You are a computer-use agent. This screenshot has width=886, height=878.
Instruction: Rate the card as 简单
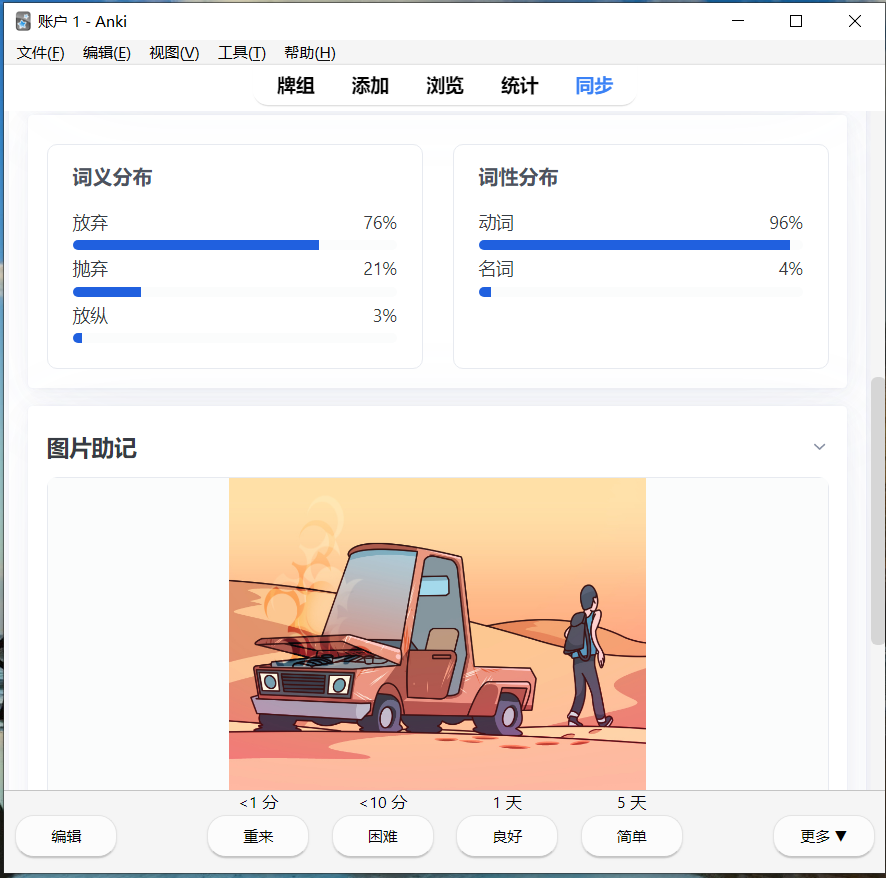(x=632, y=836)
